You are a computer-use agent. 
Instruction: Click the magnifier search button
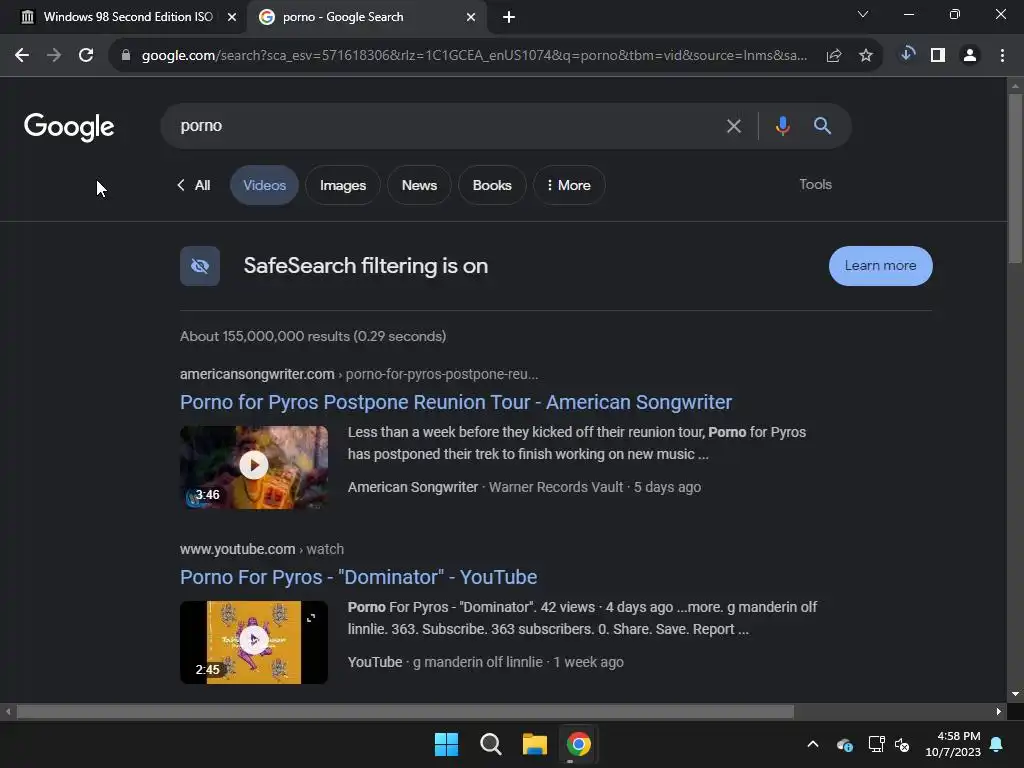(822, 125)
